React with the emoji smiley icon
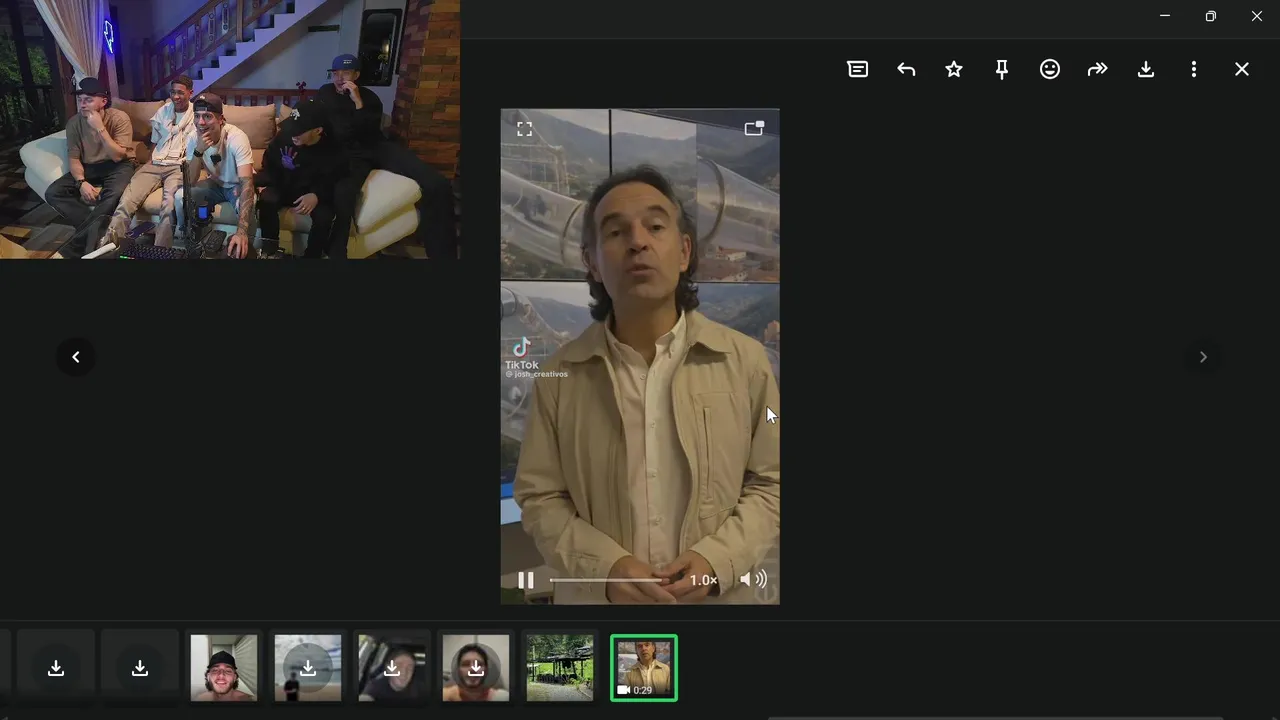 (x=1050, y=69)
